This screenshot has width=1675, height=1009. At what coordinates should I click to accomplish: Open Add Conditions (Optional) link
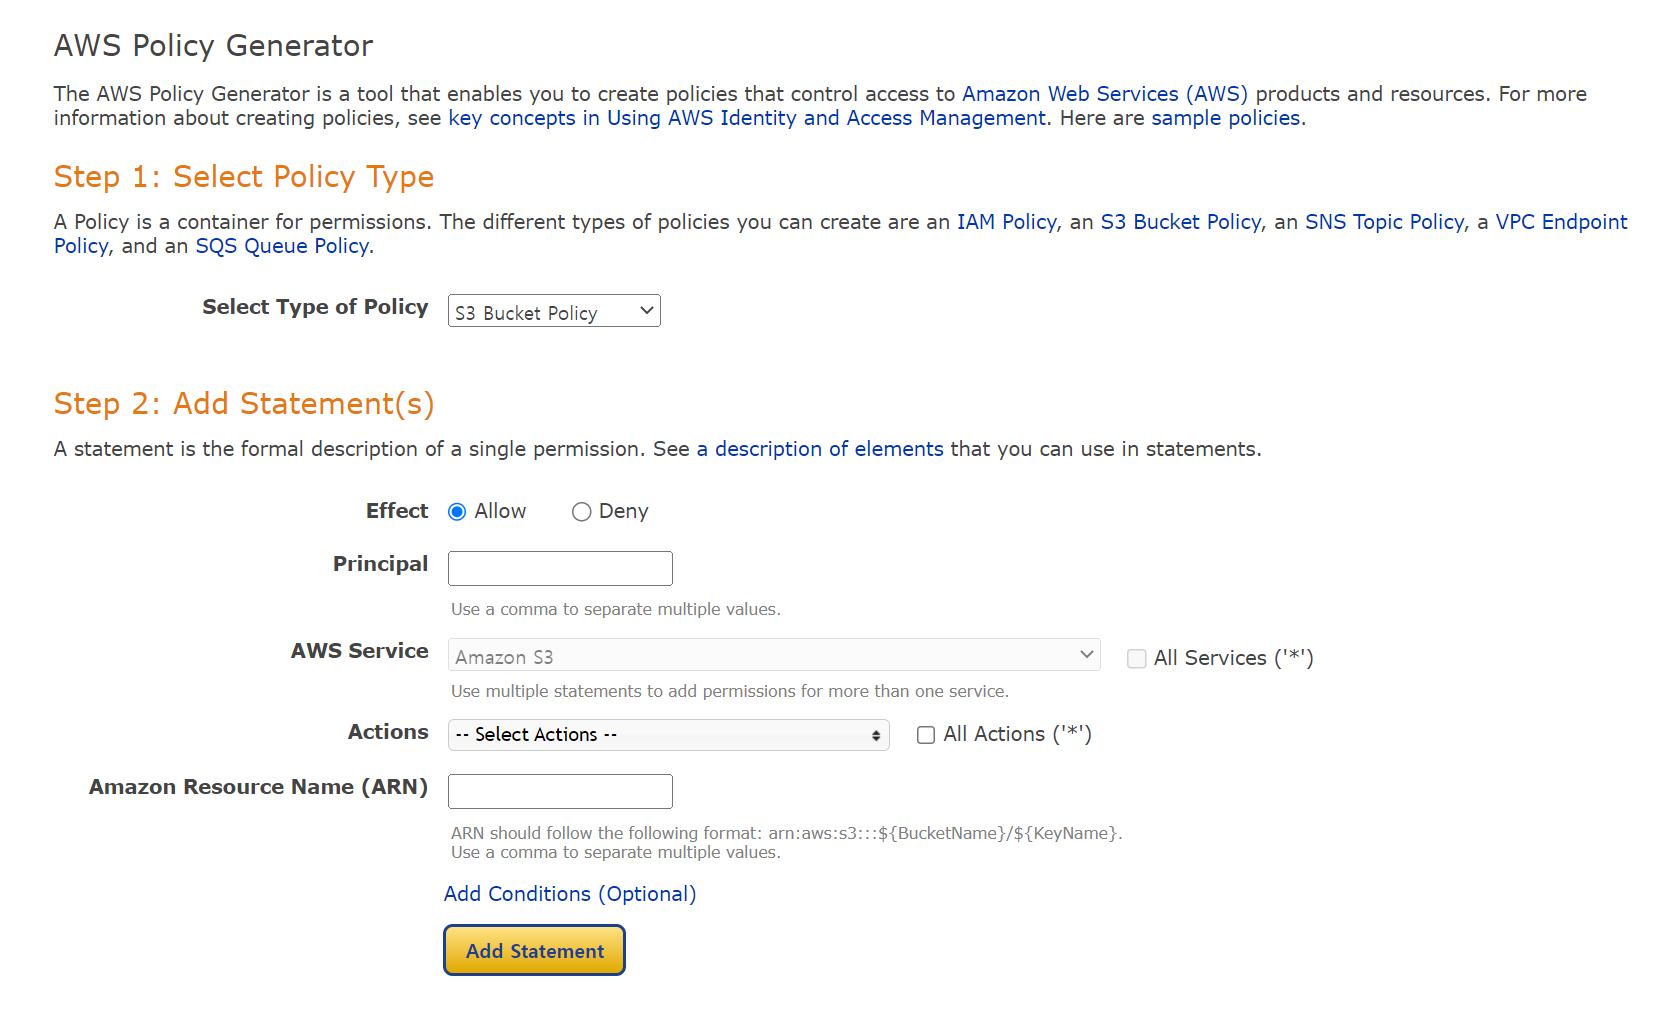click(x=570, y=894)
